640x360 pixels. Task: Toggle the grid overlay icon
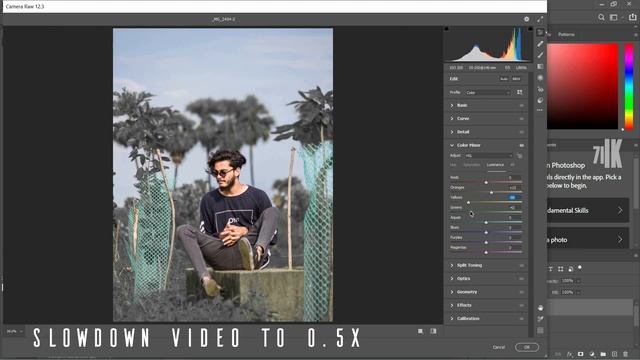540,331
